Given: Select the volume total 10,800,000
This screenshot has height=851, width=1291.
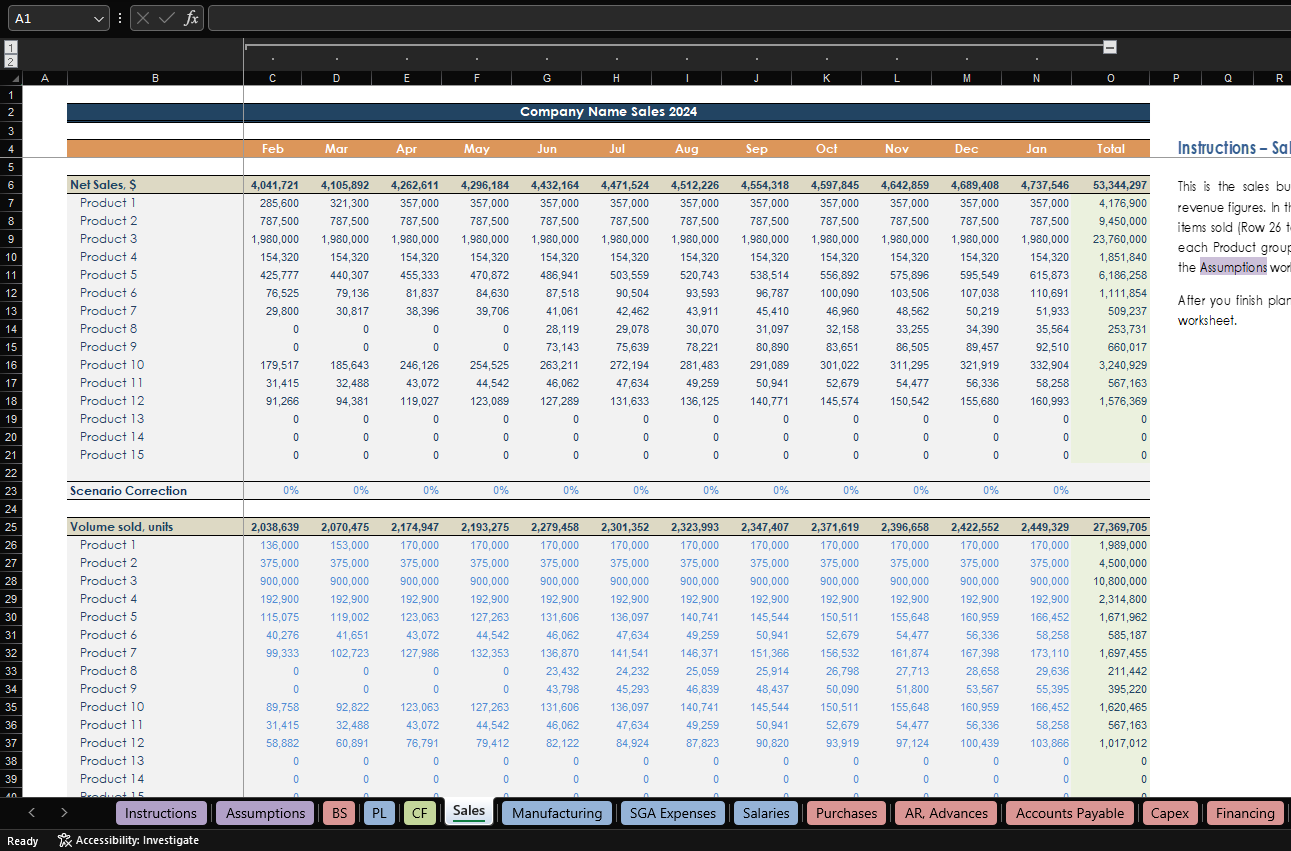Looking at the screenshot, I should 1111,581.
